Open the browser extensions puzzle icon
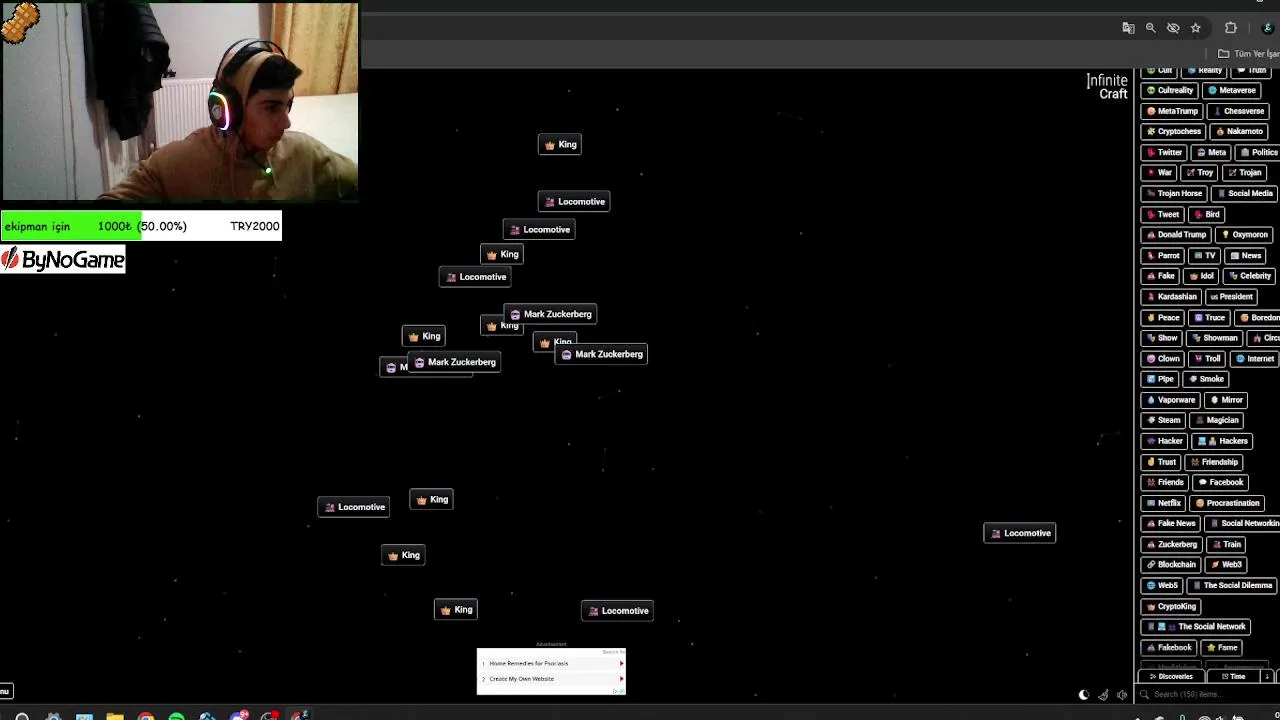This screenshot has height=720, width=1280. pyautogui.click(x=1231, y=28)
